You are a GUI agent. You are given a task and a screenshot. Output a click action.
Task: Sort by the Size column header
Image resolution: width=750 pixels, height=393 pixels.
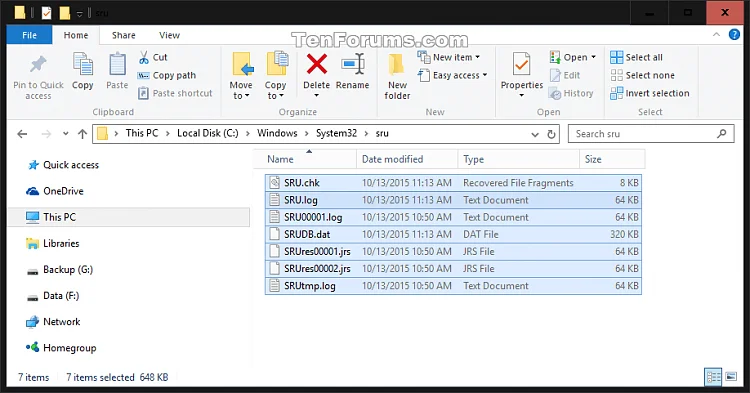612,159
